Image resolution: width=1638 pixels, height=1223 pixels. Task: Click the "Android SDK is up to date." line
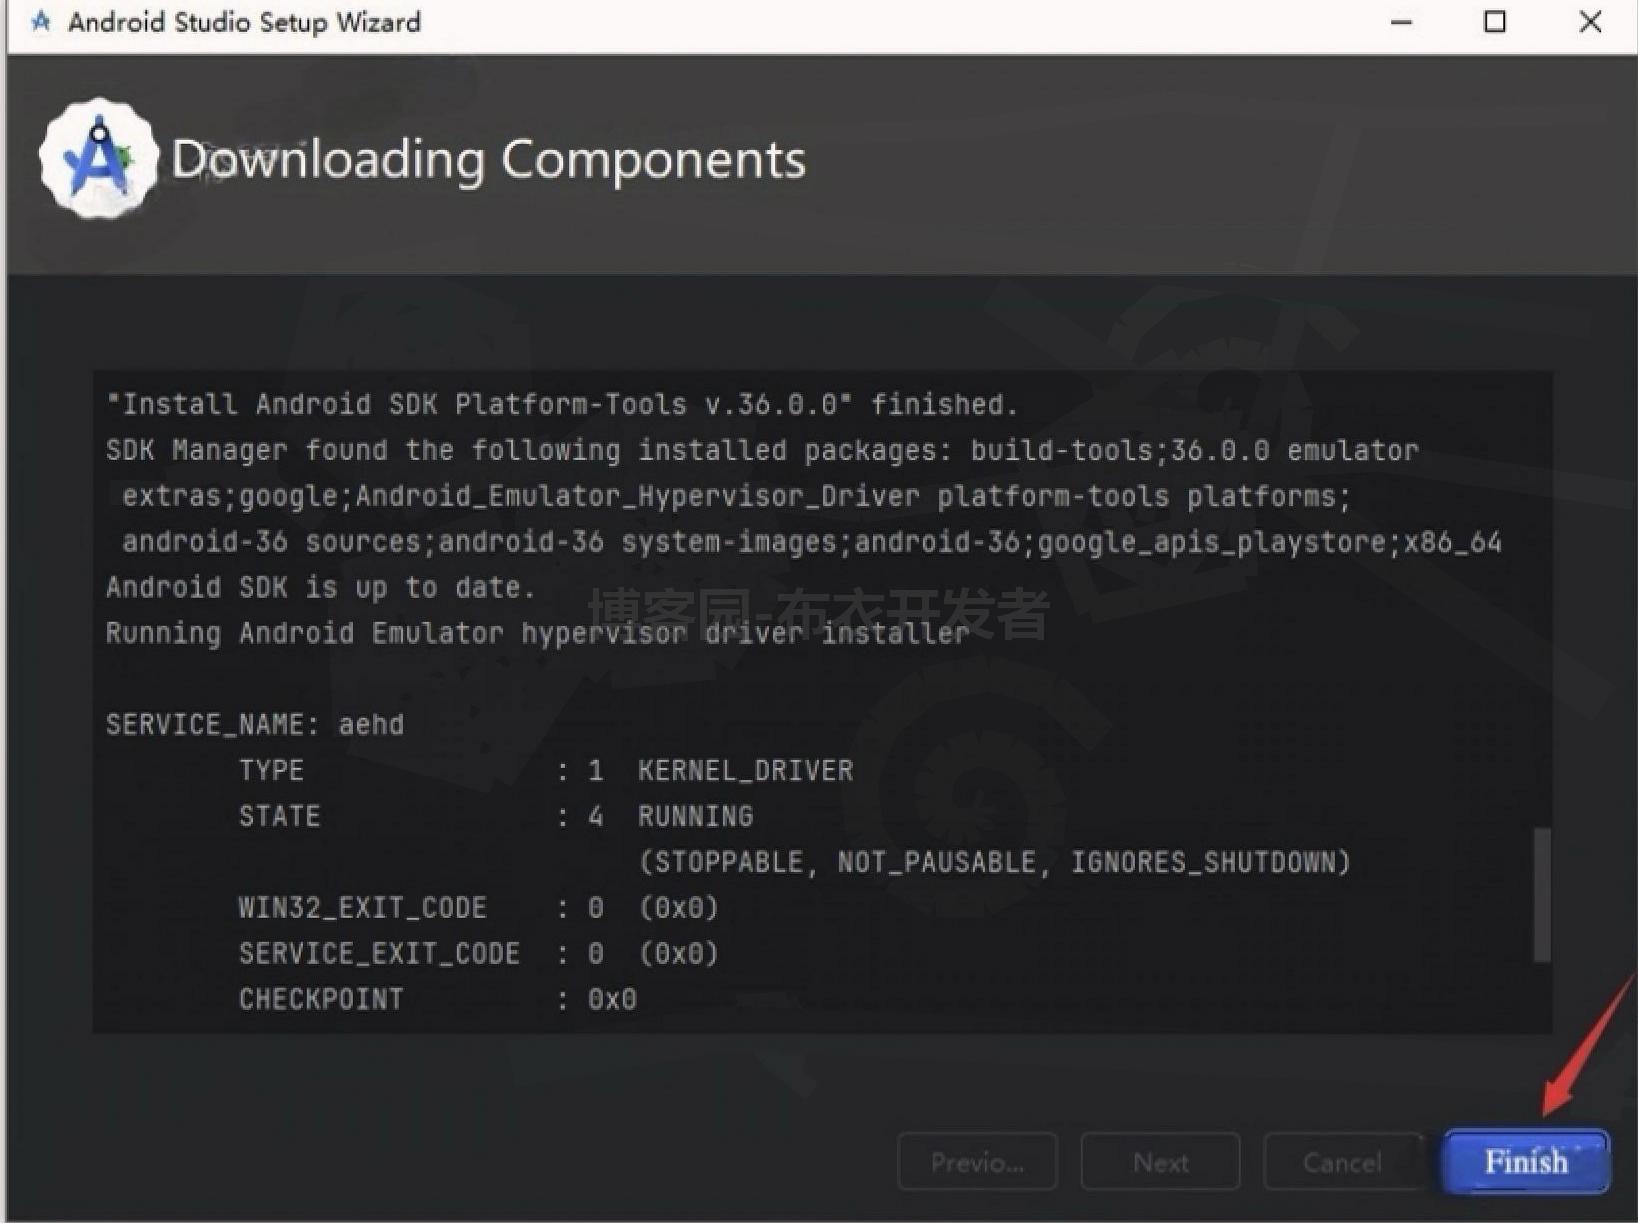click(x=321, y=587)
